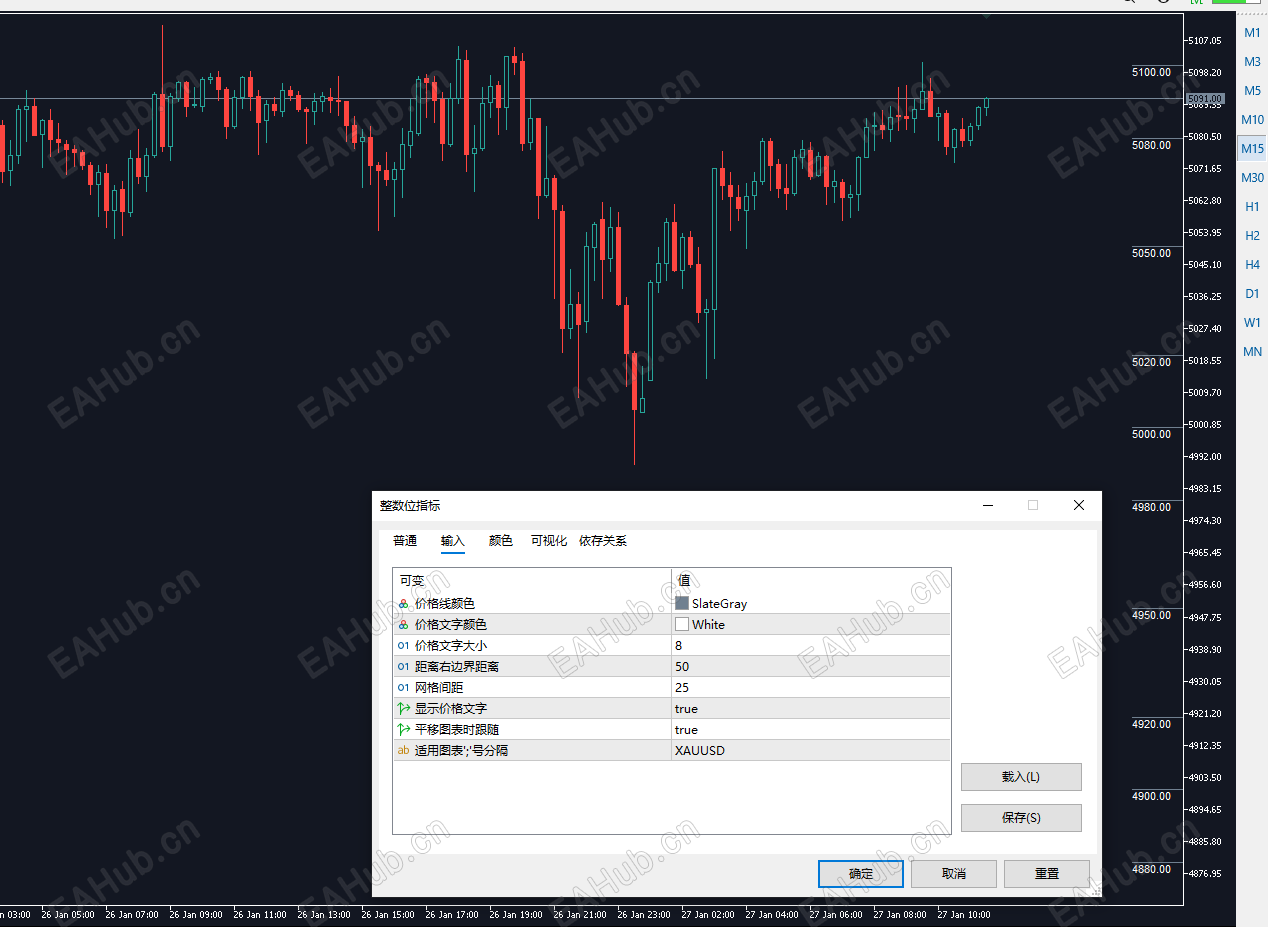
Task: Select the integer icon beside 距离右边界距离
Action: point(403,667)
